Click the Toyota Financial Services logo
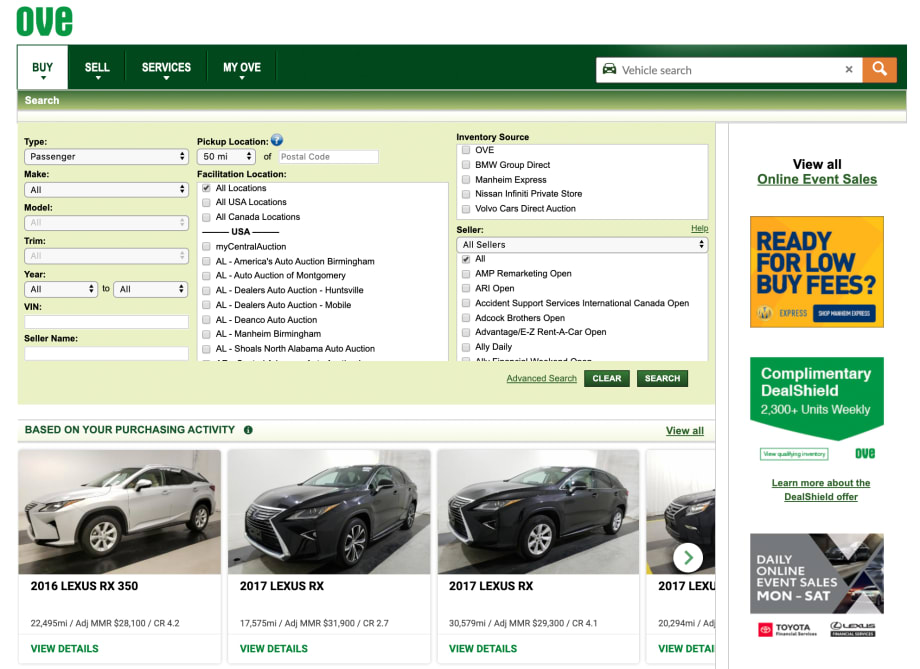The width and height of the screenshot is (920, 669). pos(787,630)
